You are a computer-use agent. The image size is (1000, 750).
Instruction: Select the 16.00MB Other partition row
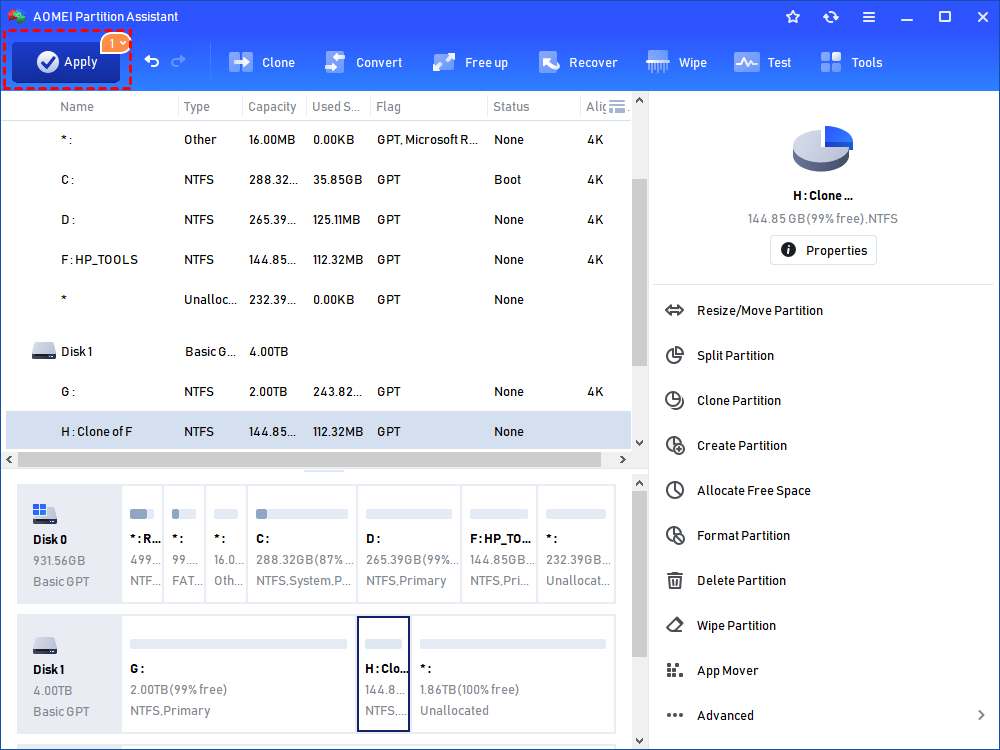(318, 140)
